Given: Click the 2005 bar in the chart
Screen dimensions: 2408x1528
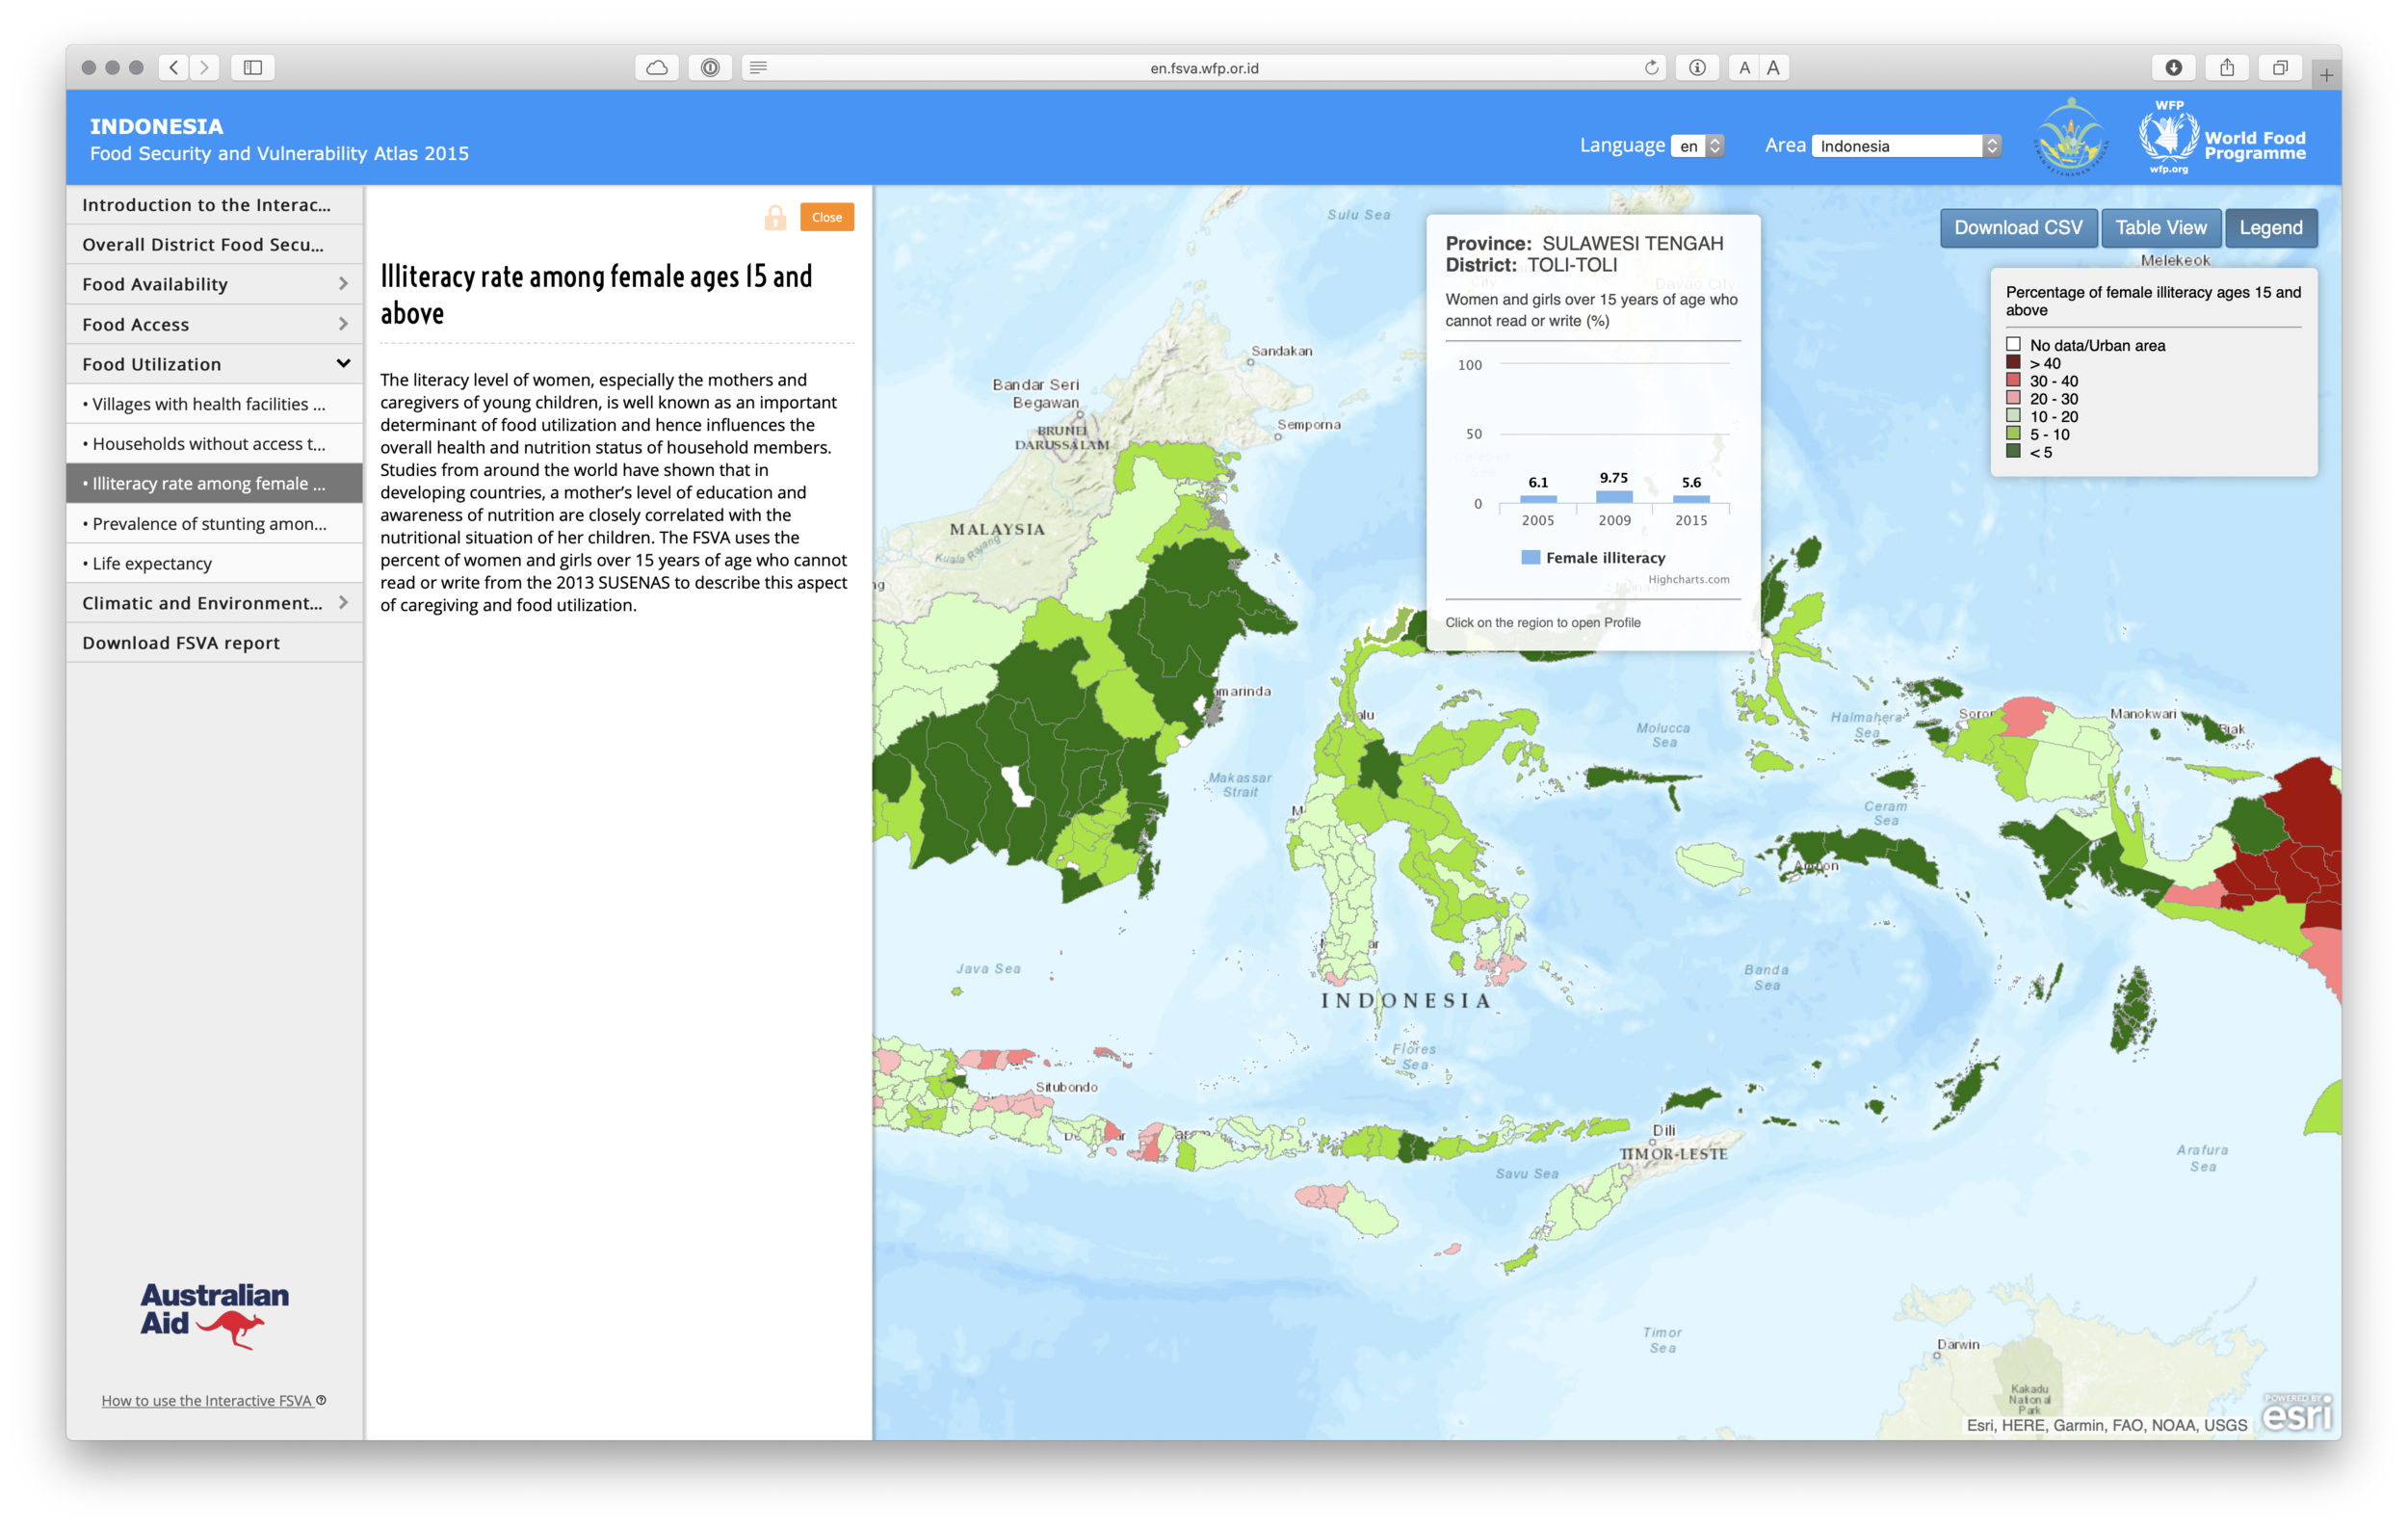Looking at the screenshot, I should pos(1538,499).
